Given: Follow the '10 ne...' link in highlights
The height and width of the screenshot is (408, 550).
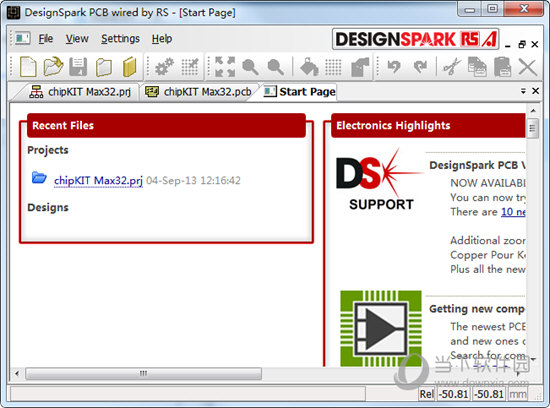Looking at the screenshot, I should (x=513, y=212).
